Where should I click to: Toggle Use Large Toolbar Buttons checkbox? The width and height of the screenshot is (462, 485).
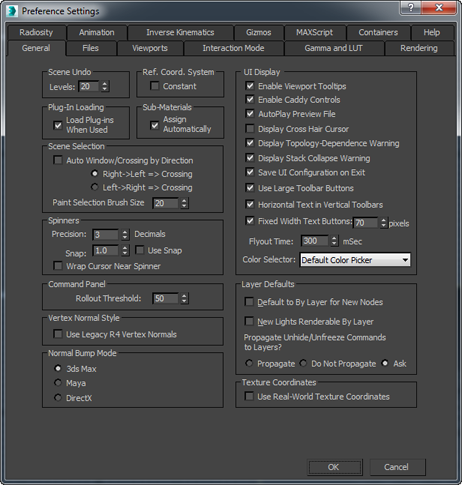pos(250,188)
